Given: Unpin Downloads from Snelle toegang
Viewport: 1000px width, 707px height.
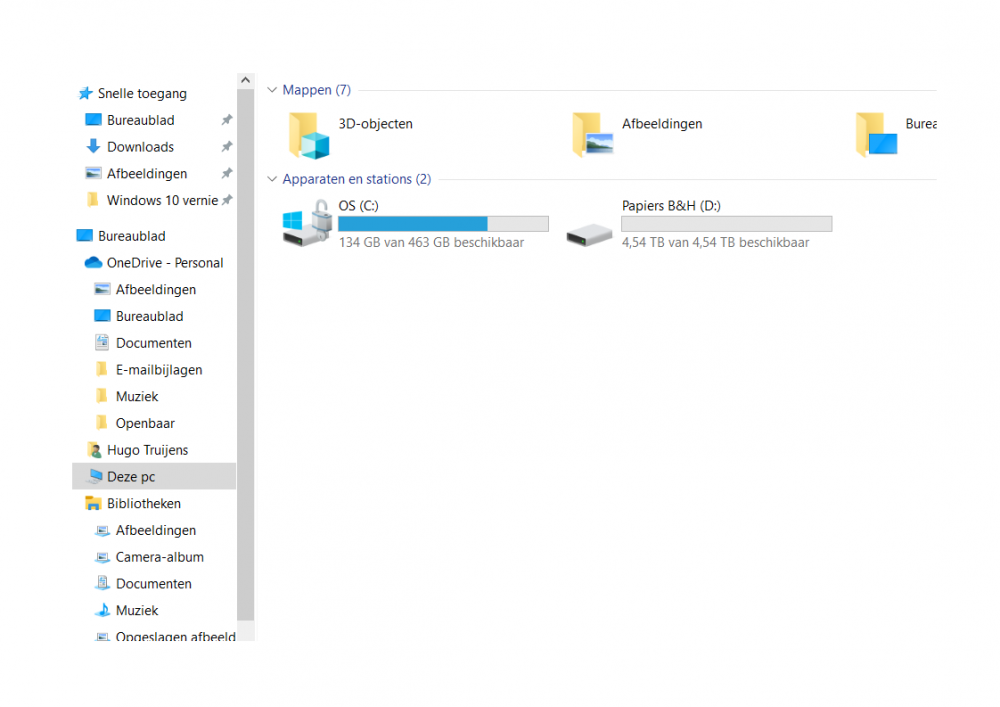Looking at the screenshot, I should coord(226,146).
